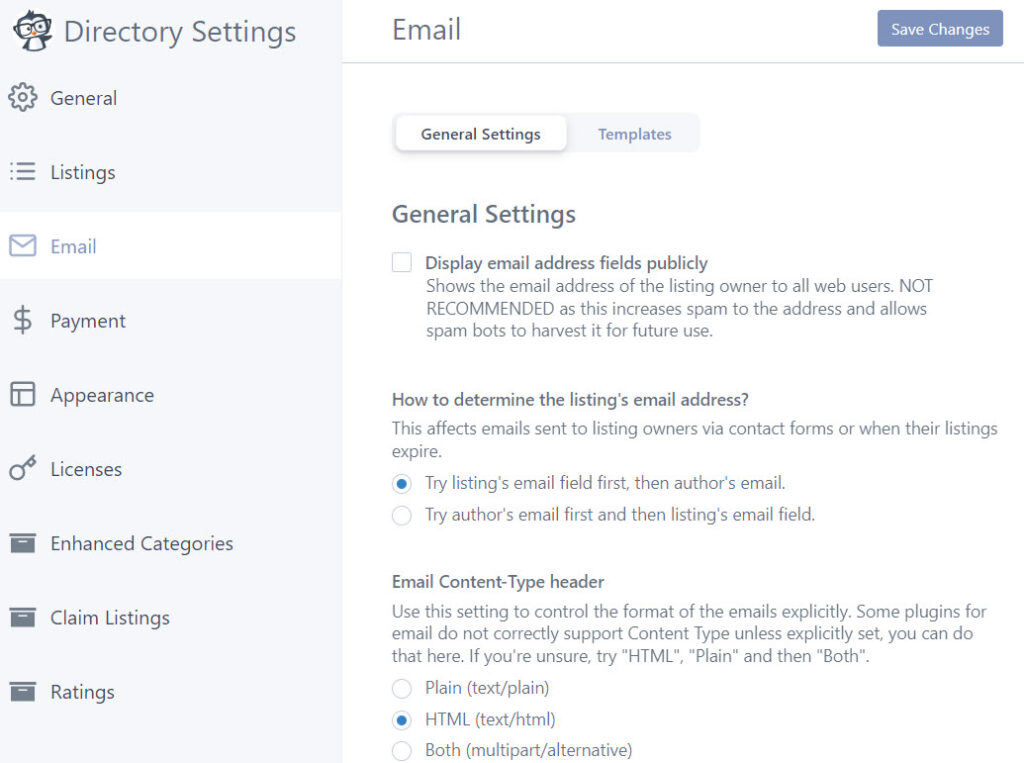
Task: Click the General Settings section heading
Action: [484, 214]
